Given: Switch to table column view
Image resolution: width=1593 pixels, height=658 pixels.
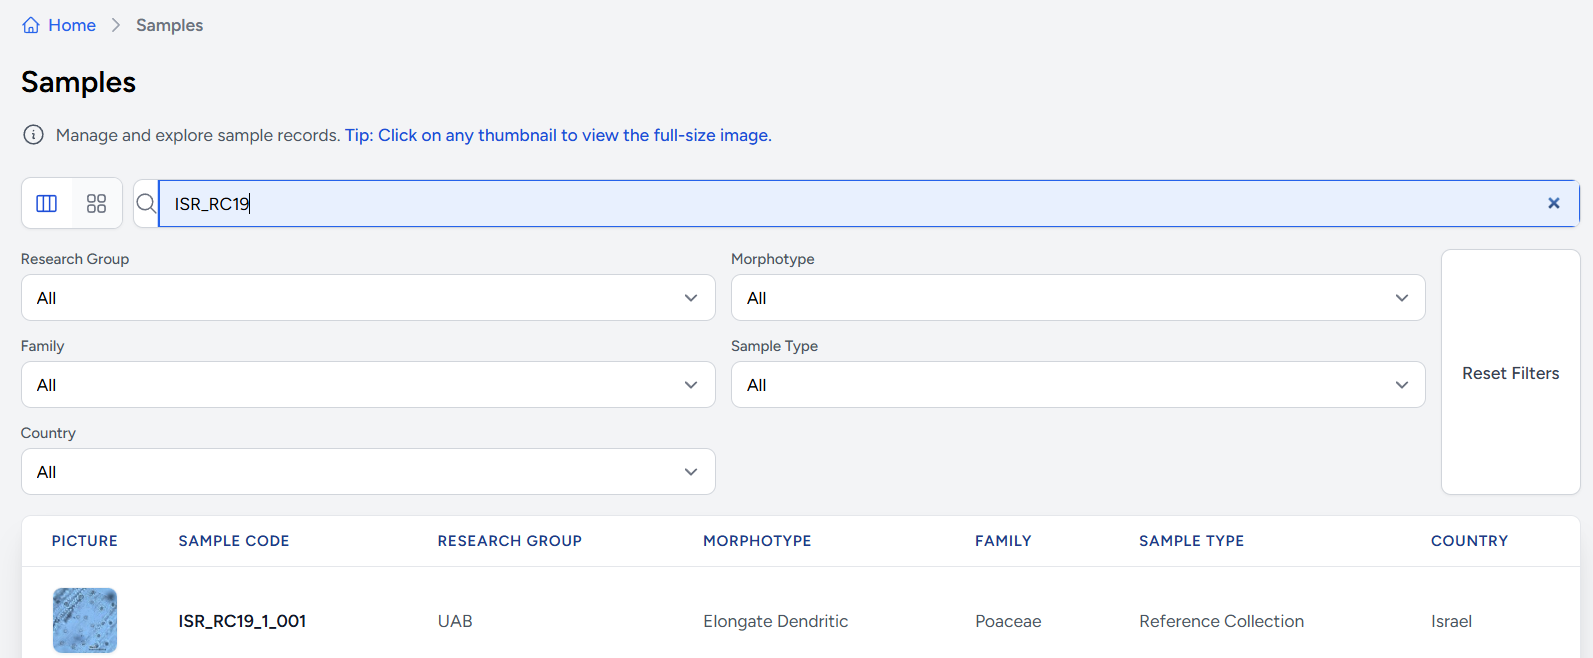Looking at the screenshot, I should [x=47, y=204].
